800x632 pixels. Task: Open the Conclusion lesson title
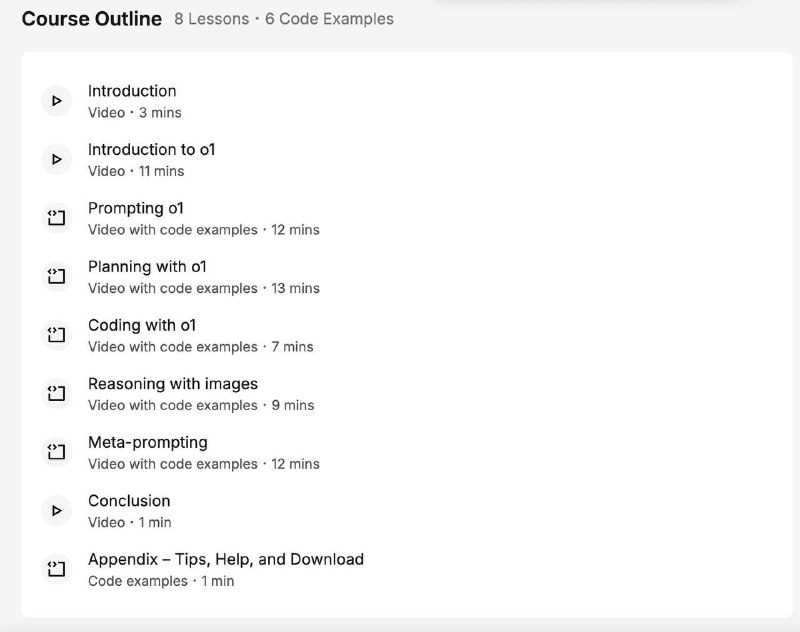pos(129,501)
